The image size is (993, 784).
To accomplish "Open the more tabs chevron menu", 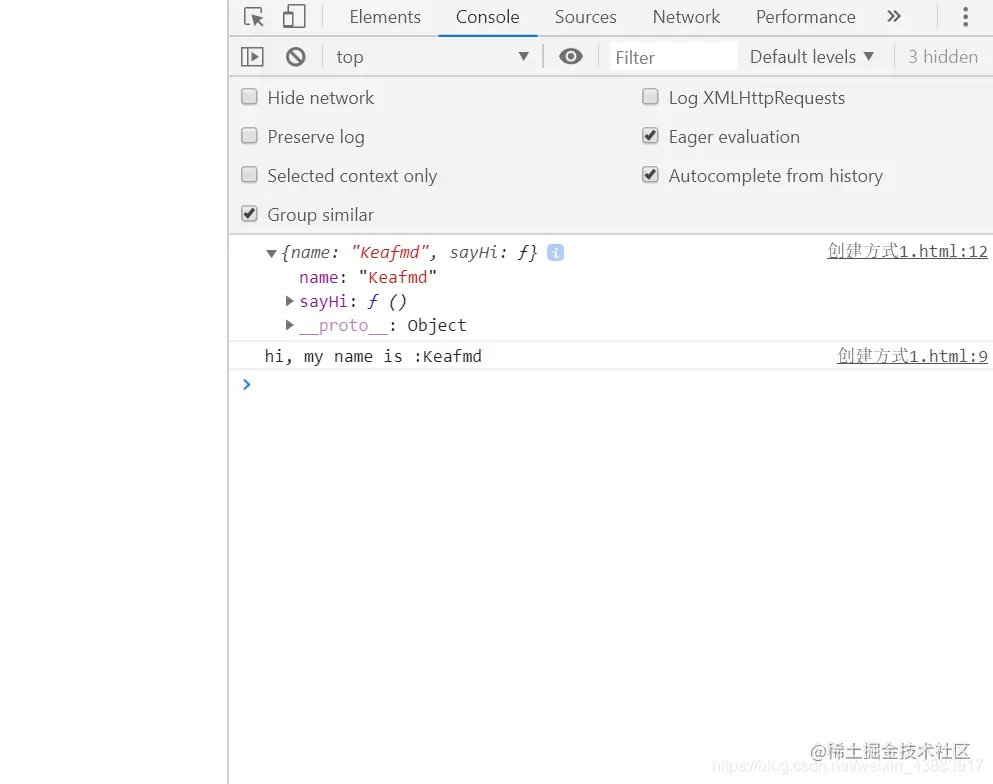I will 894,16.
